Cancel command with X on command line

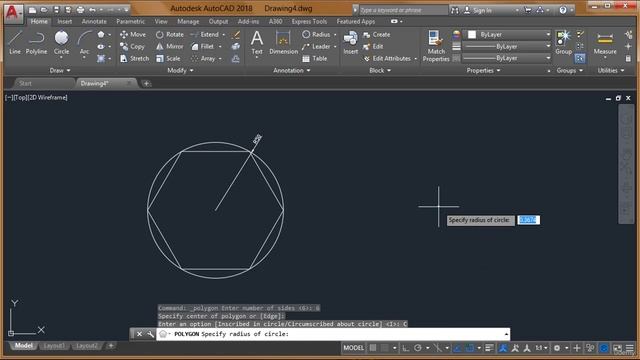tap(139, 334)
